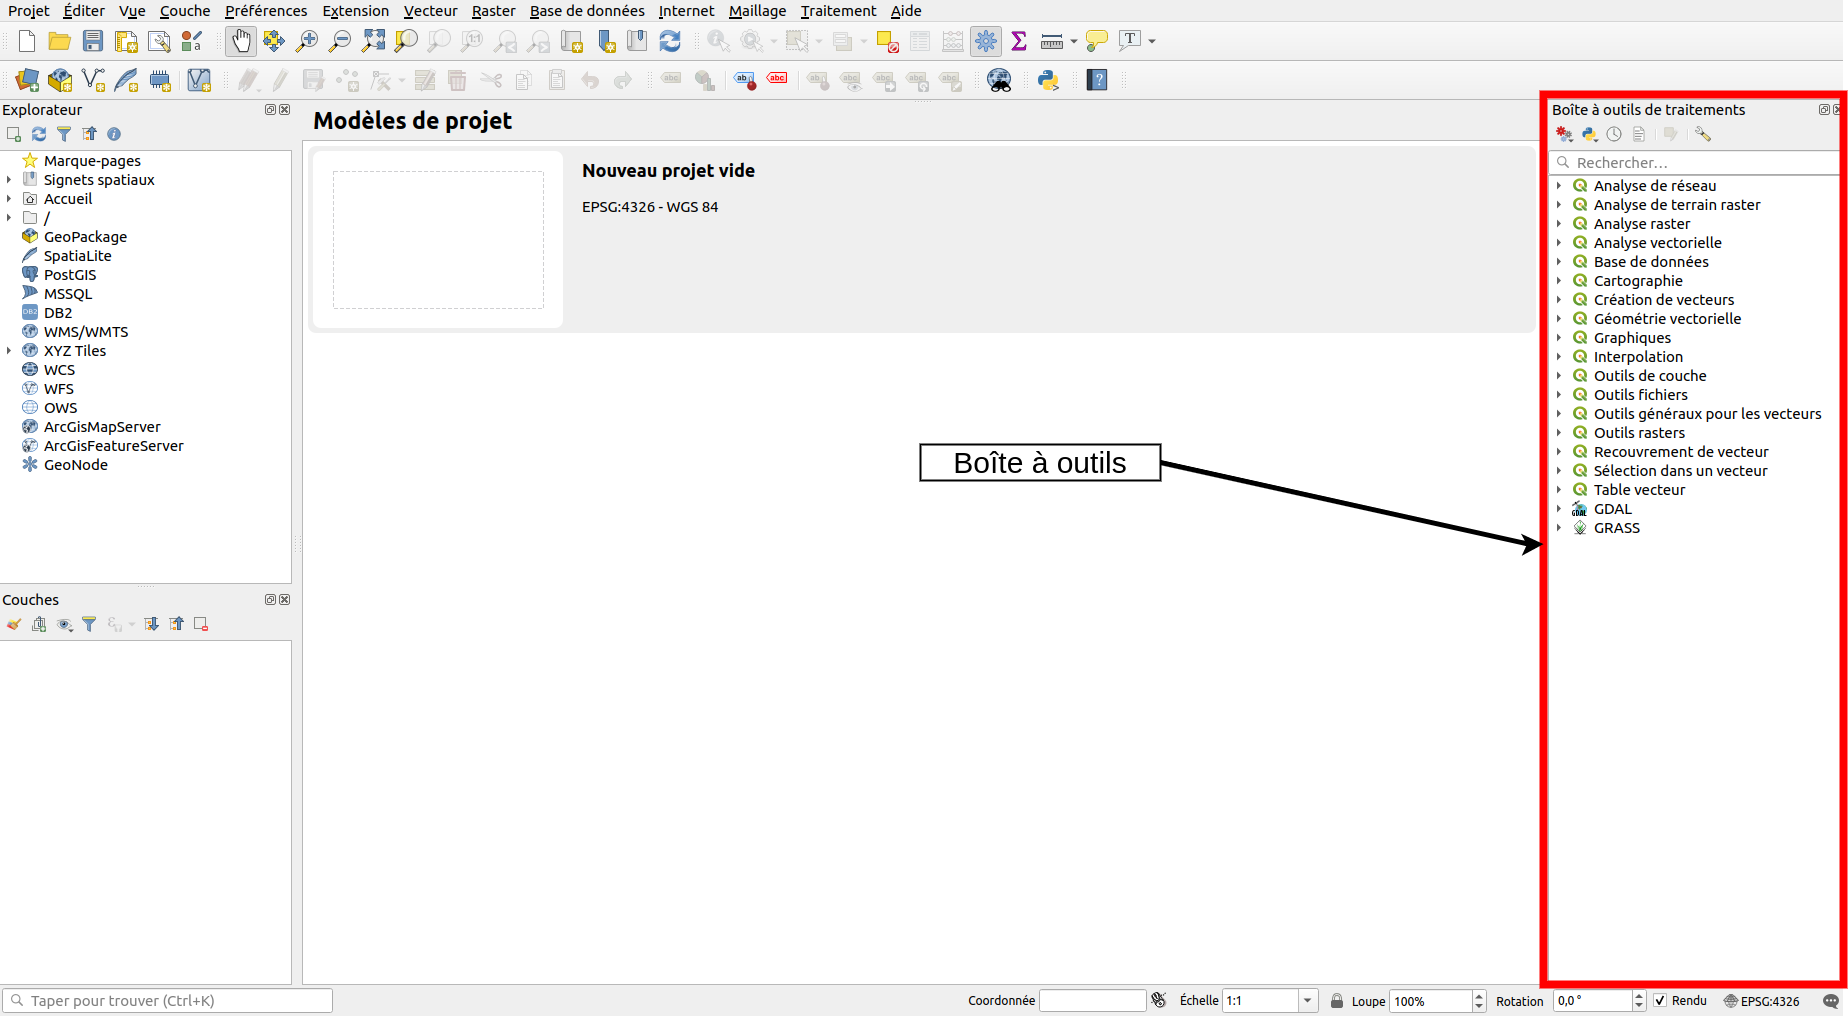Expand the GDAL tools group
The image size is (1848, 1017).
coord(1559,509)
